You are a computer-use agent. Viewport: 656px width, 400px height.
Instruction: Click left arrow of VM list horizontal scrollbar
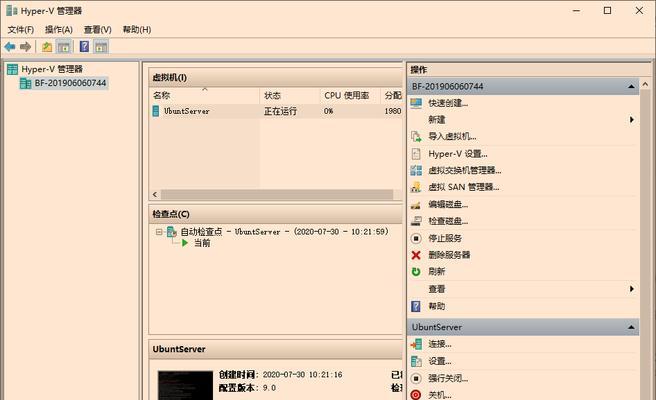[155, 195]
